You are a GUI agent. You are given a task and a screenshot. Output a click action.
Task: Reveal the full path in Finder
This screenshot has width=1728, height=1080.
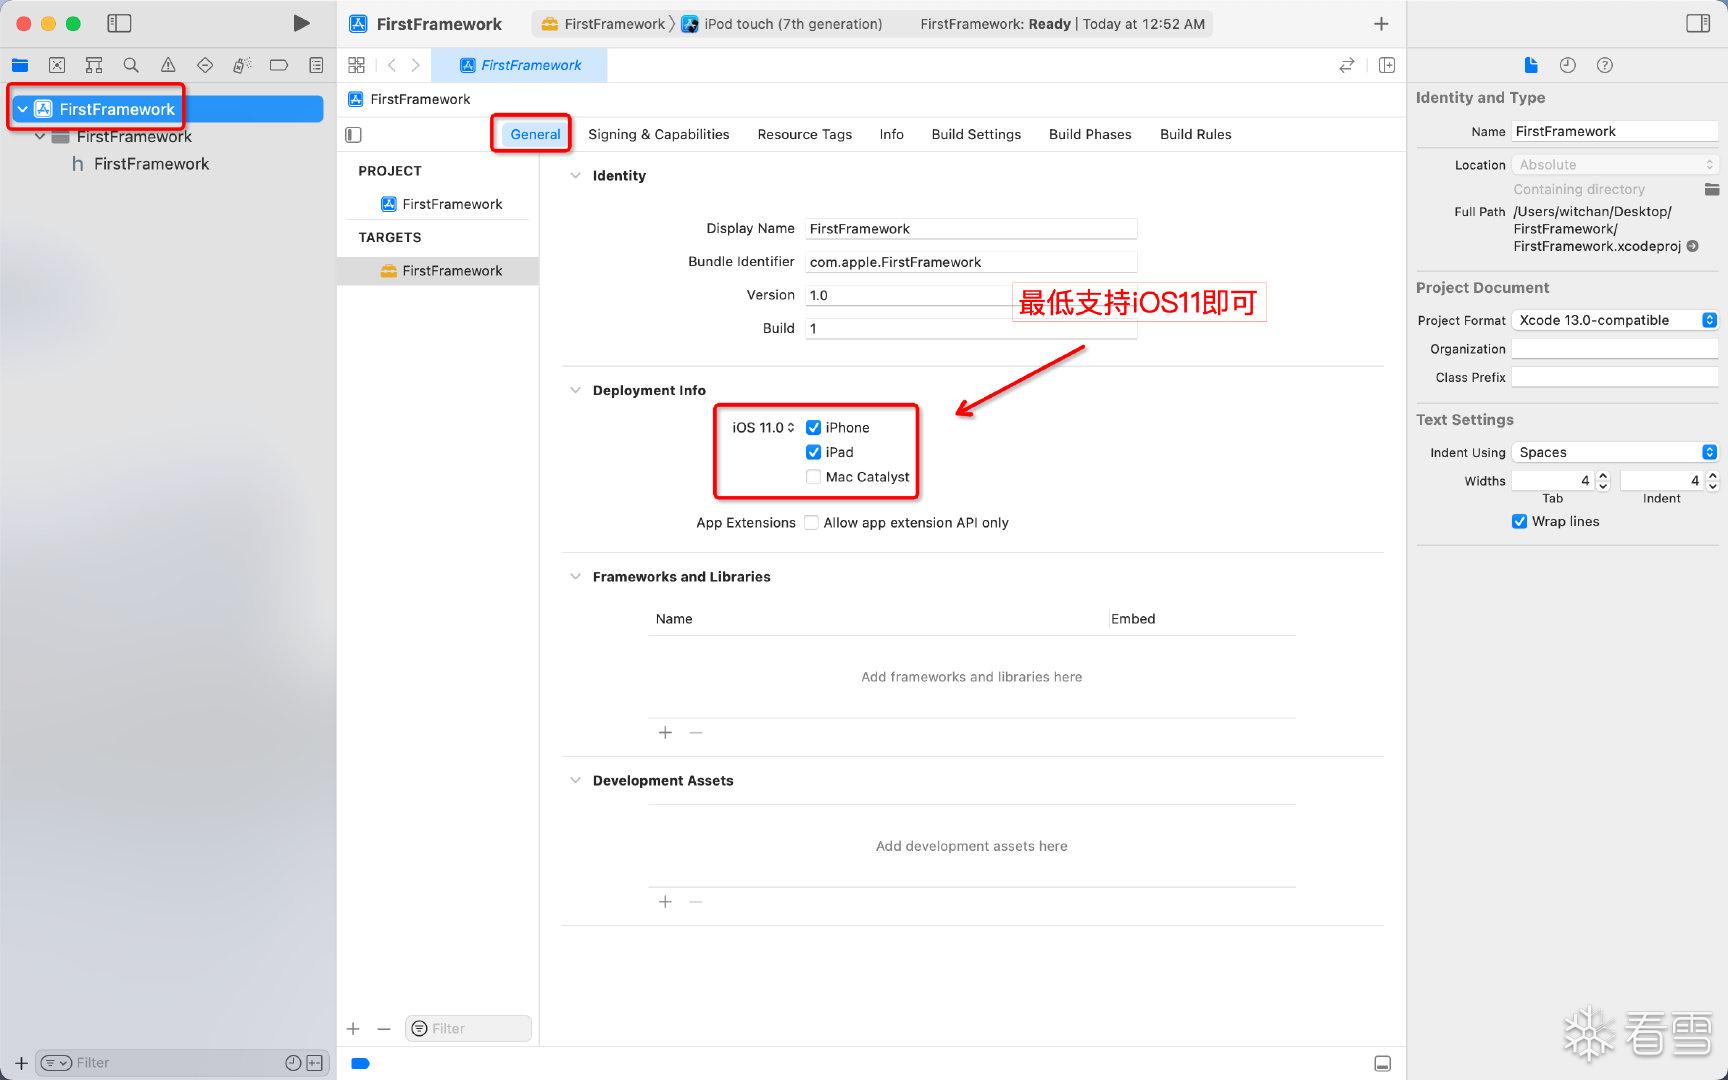1693,246
